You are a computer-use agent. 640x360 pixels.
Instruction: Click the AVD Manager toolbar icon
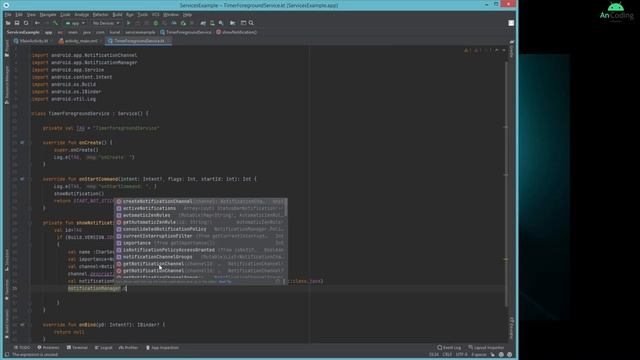tap(212, 23)
